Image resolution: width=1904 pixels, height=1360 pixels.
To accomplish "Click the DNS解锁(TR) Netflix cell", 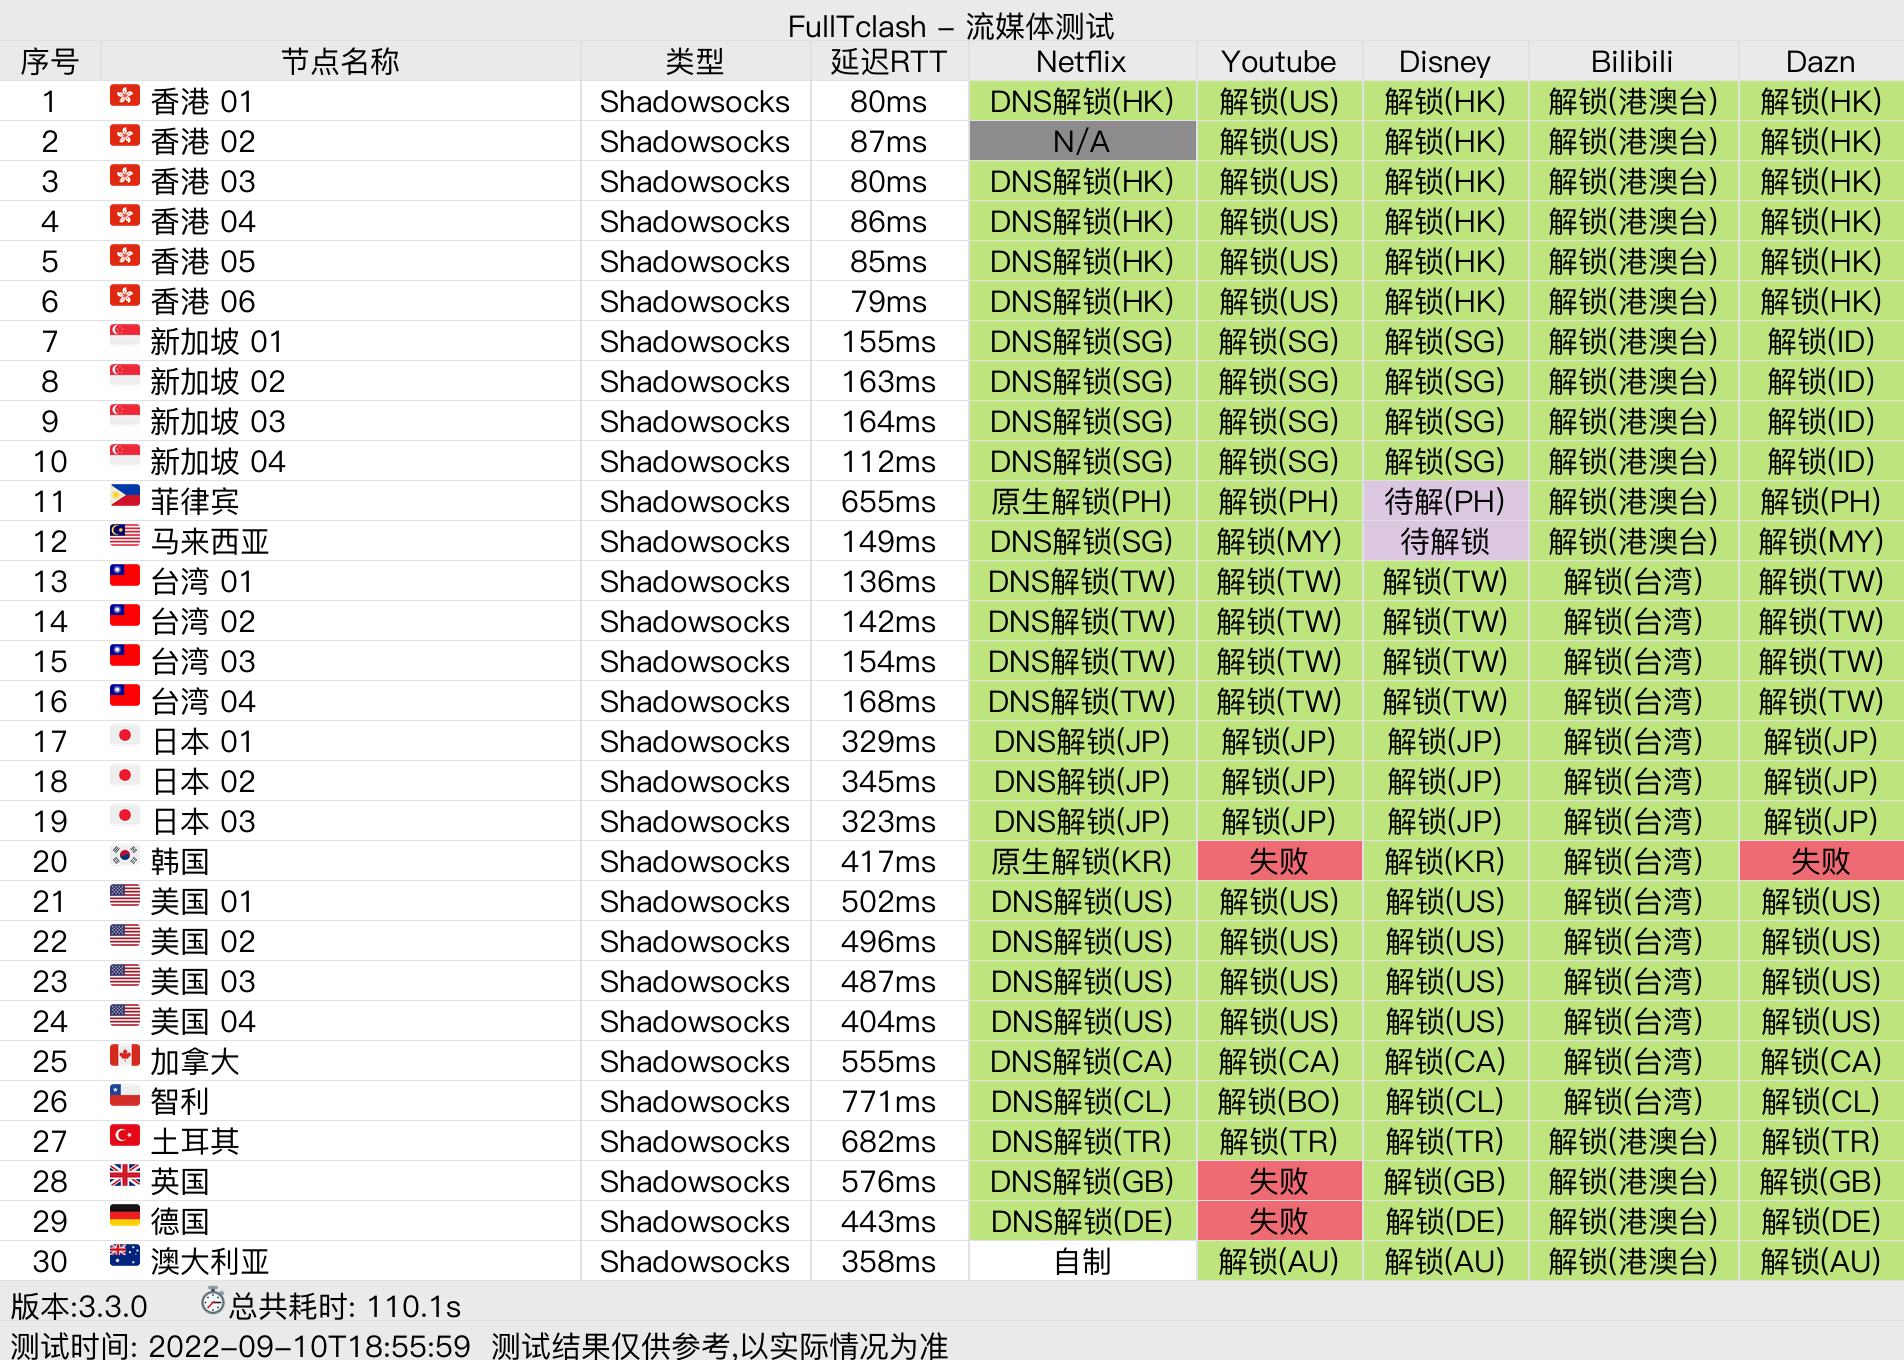I will 1082,1141.
